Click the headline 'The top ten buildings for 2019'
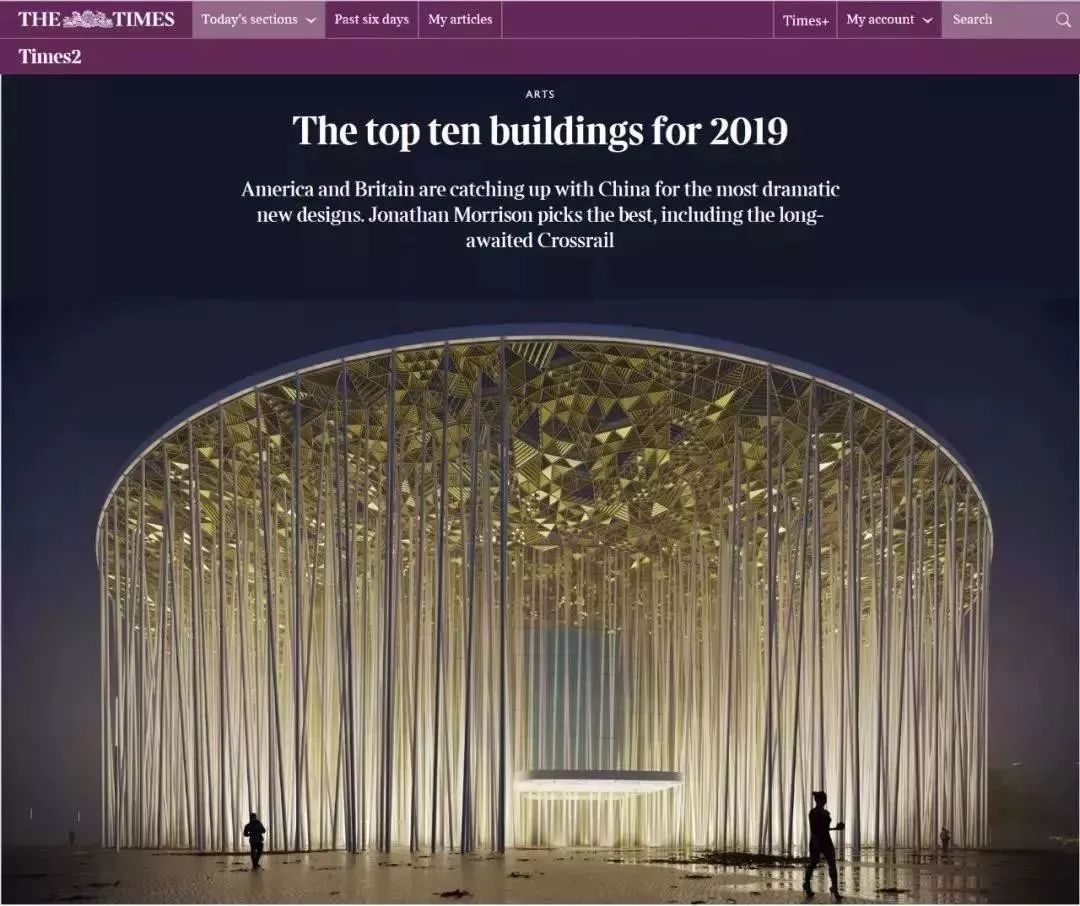Screen dimensions: 1080x906 coord(540,132)
